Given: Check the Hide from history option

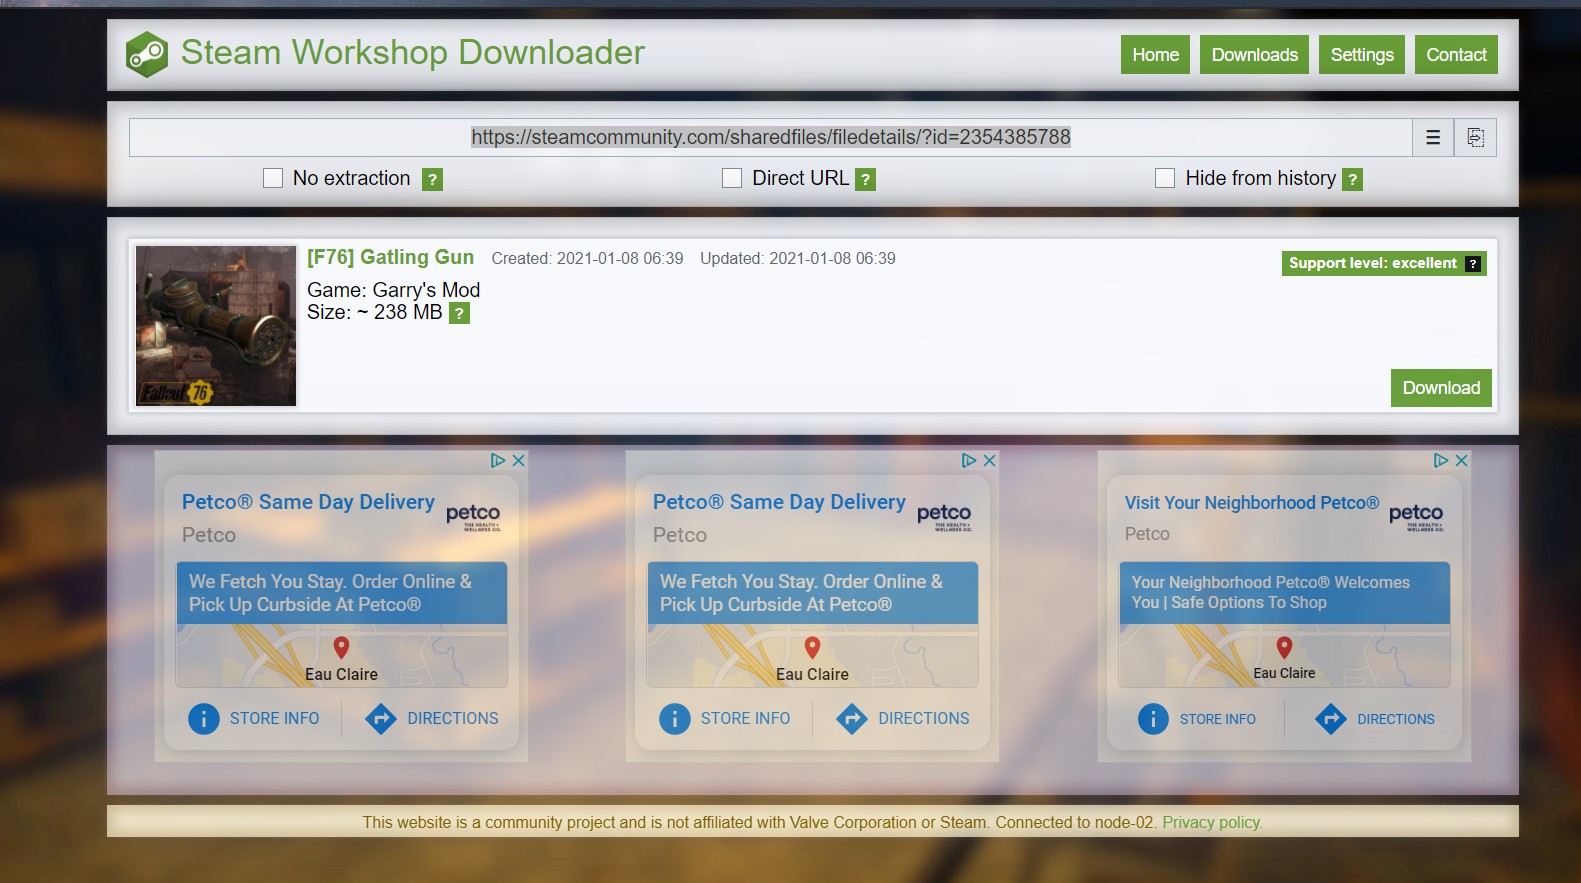Looking at the screenshot, I should pos(1165,178).
